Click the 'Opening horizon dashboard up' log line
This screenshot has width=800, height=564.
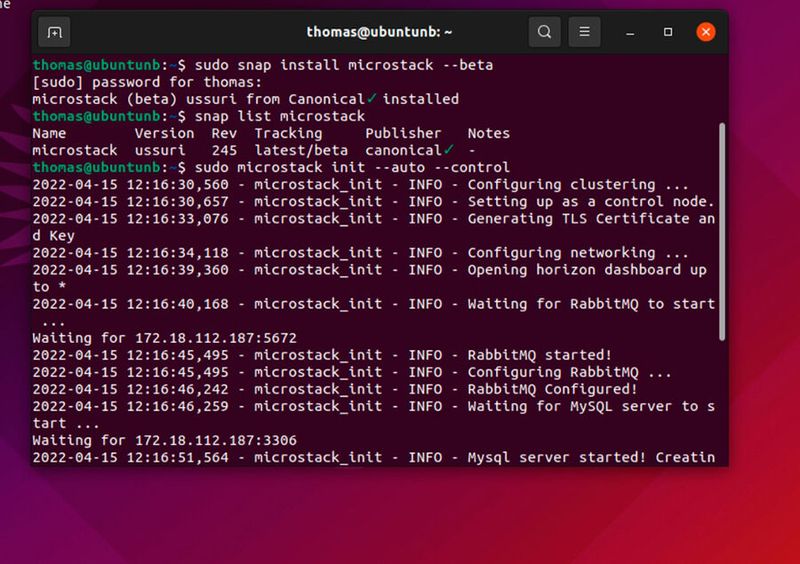click(x=369, y=270)
